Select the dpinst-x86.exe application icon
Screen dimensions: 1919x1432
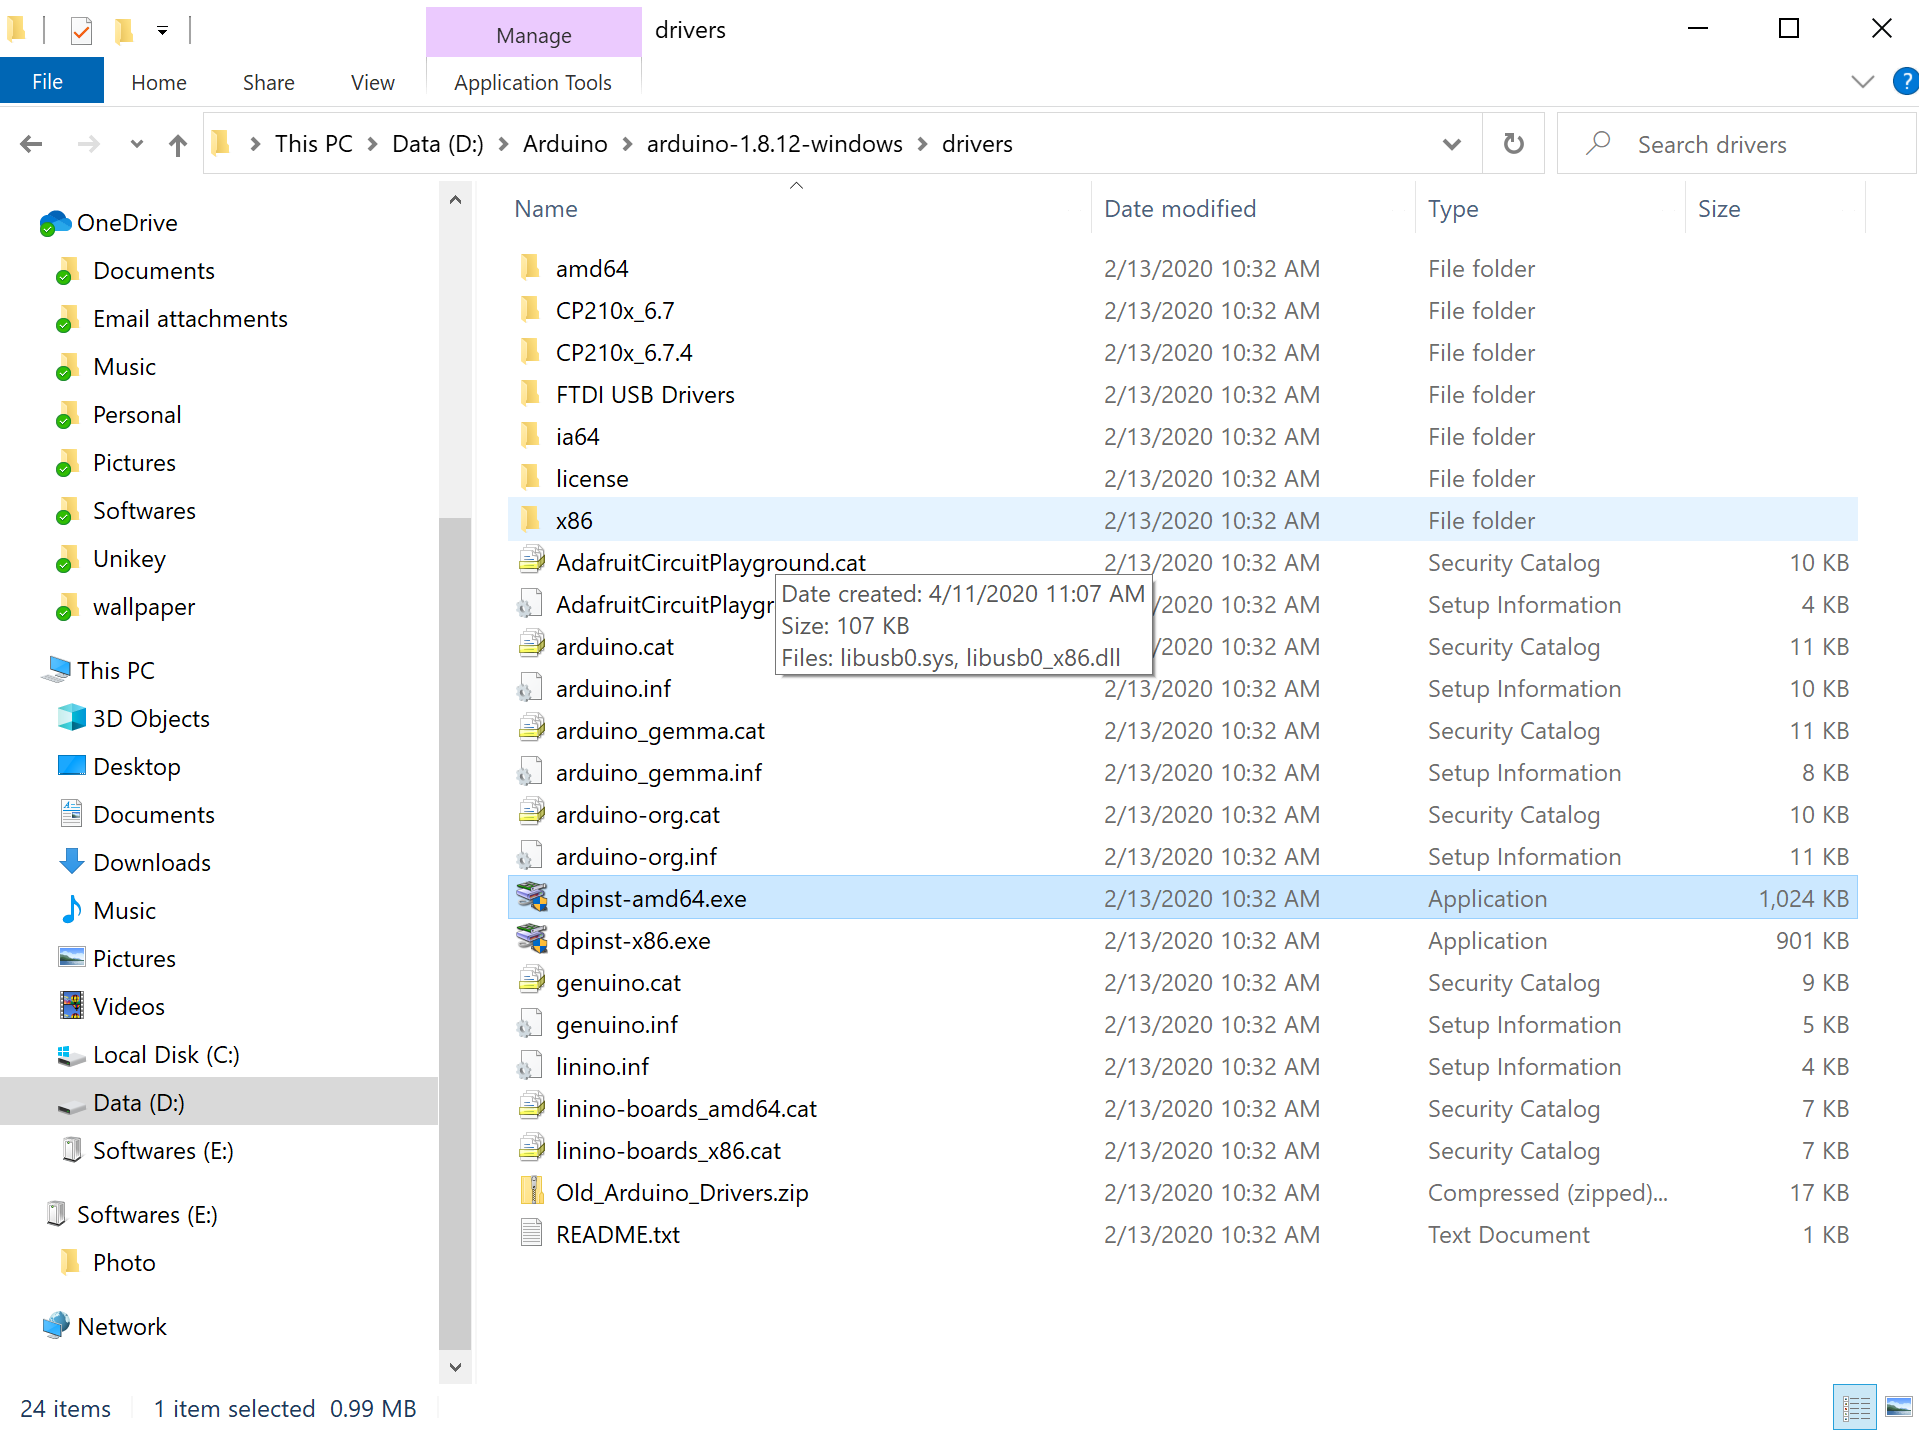pyautogui.click(x=531, y=940)
